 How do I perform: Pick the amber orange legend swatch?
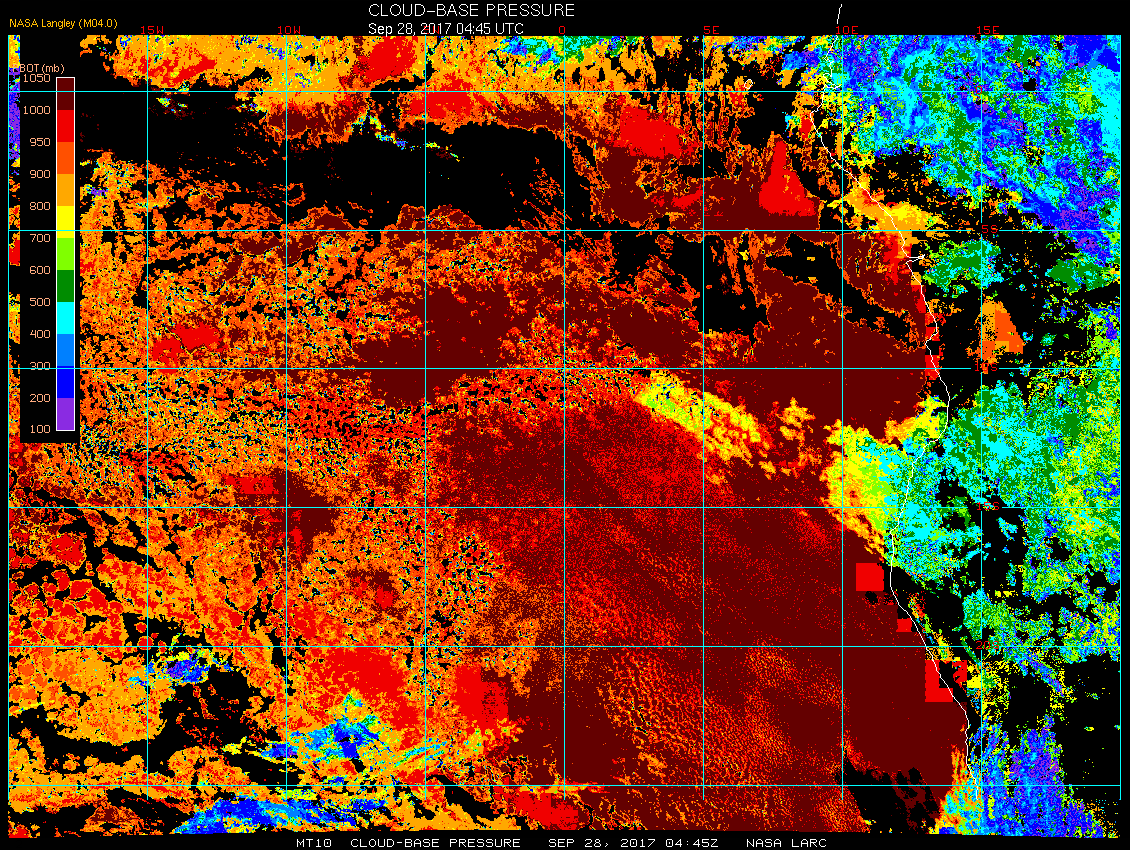click(x=66, y=190)
